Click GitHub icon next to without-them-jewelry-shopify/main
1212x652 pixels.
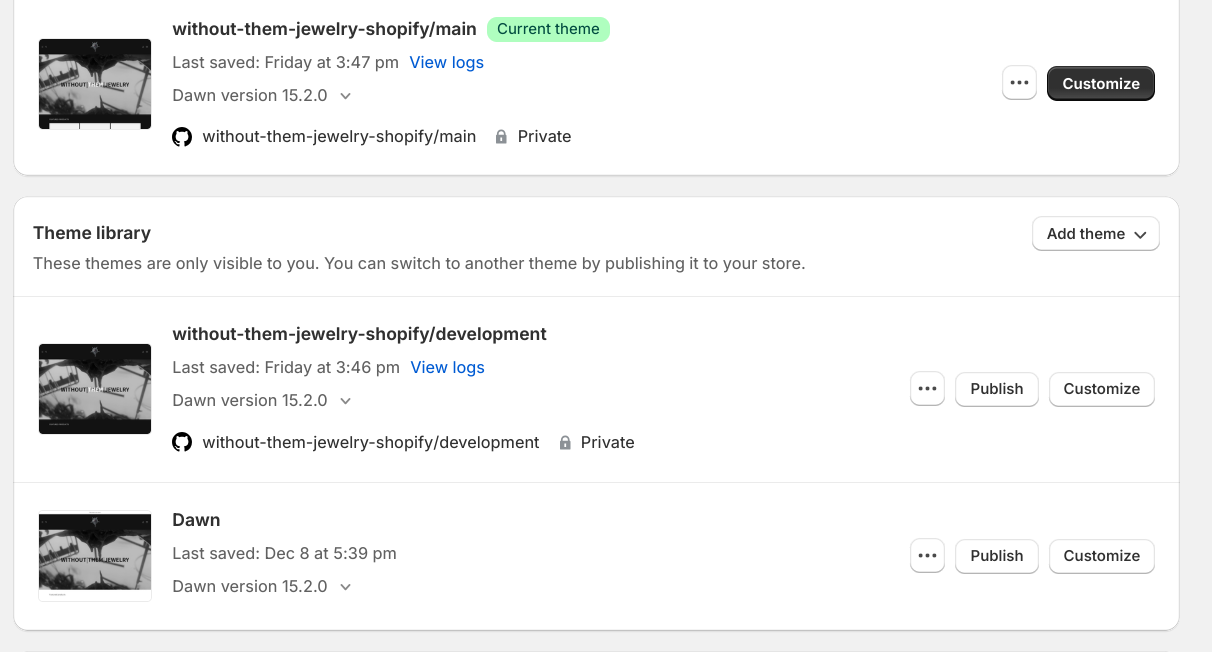pos(182,137)
